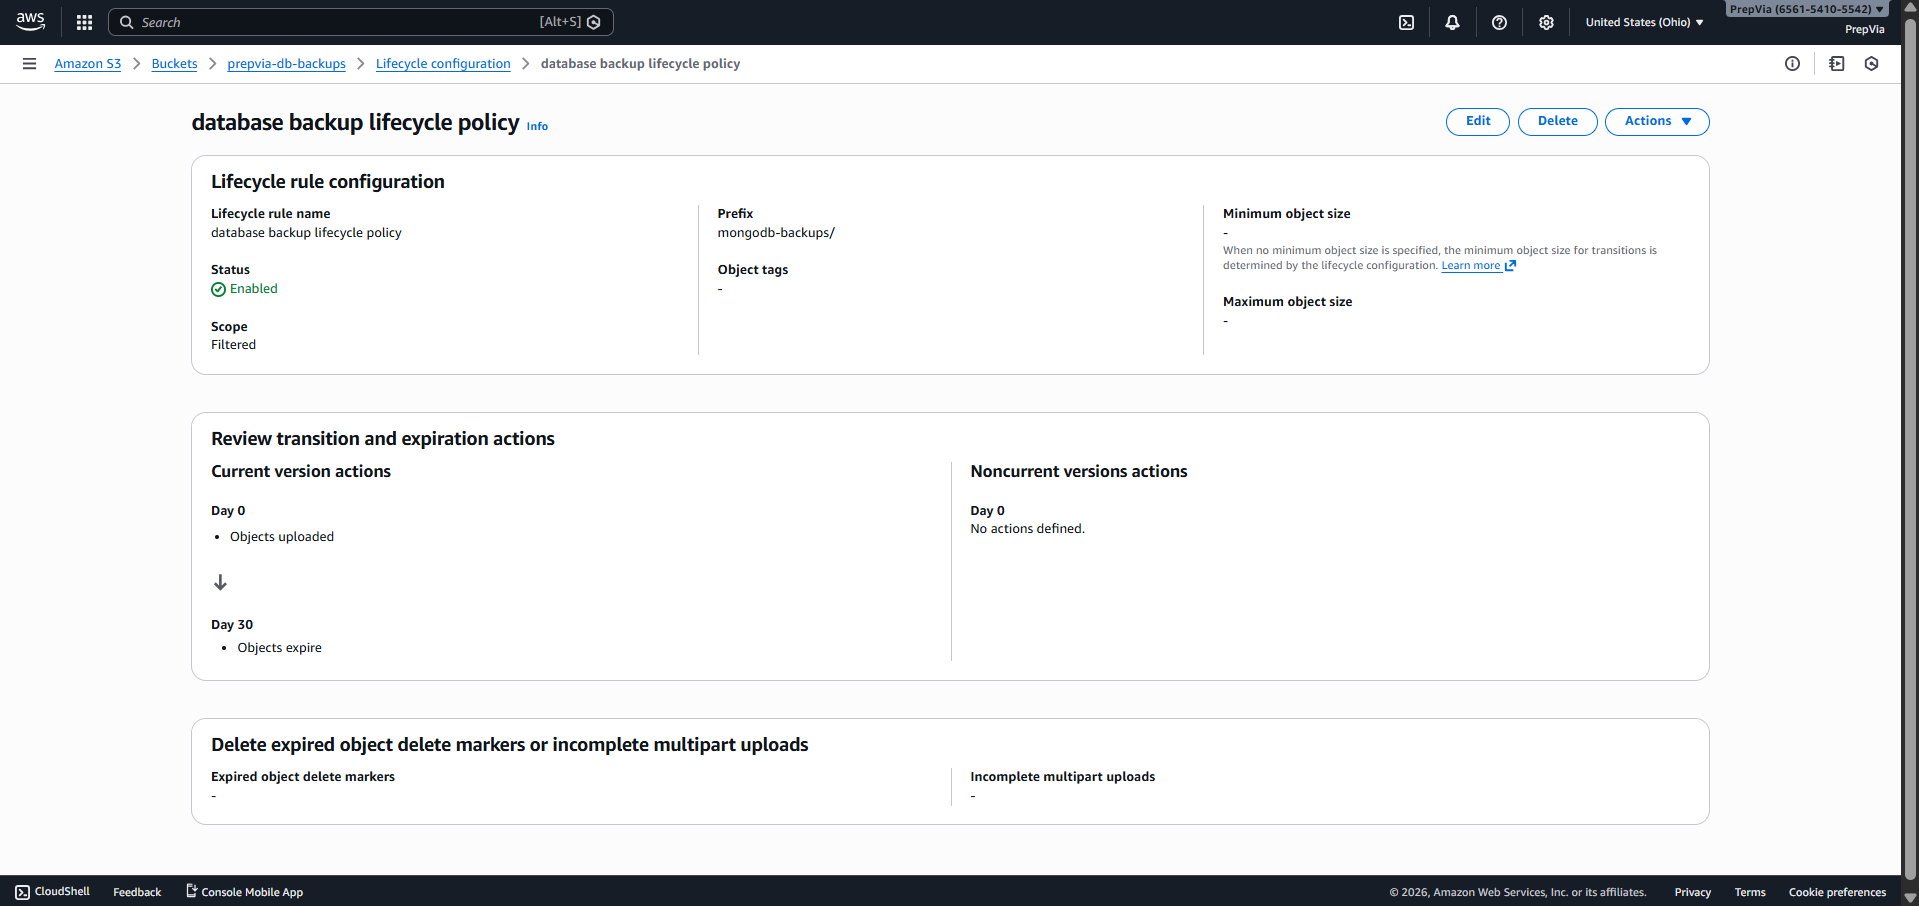Viewport: 1919px width, 906px height.
Task: Open the CloudShell icon in top bar
Action: coord(1406,22)
